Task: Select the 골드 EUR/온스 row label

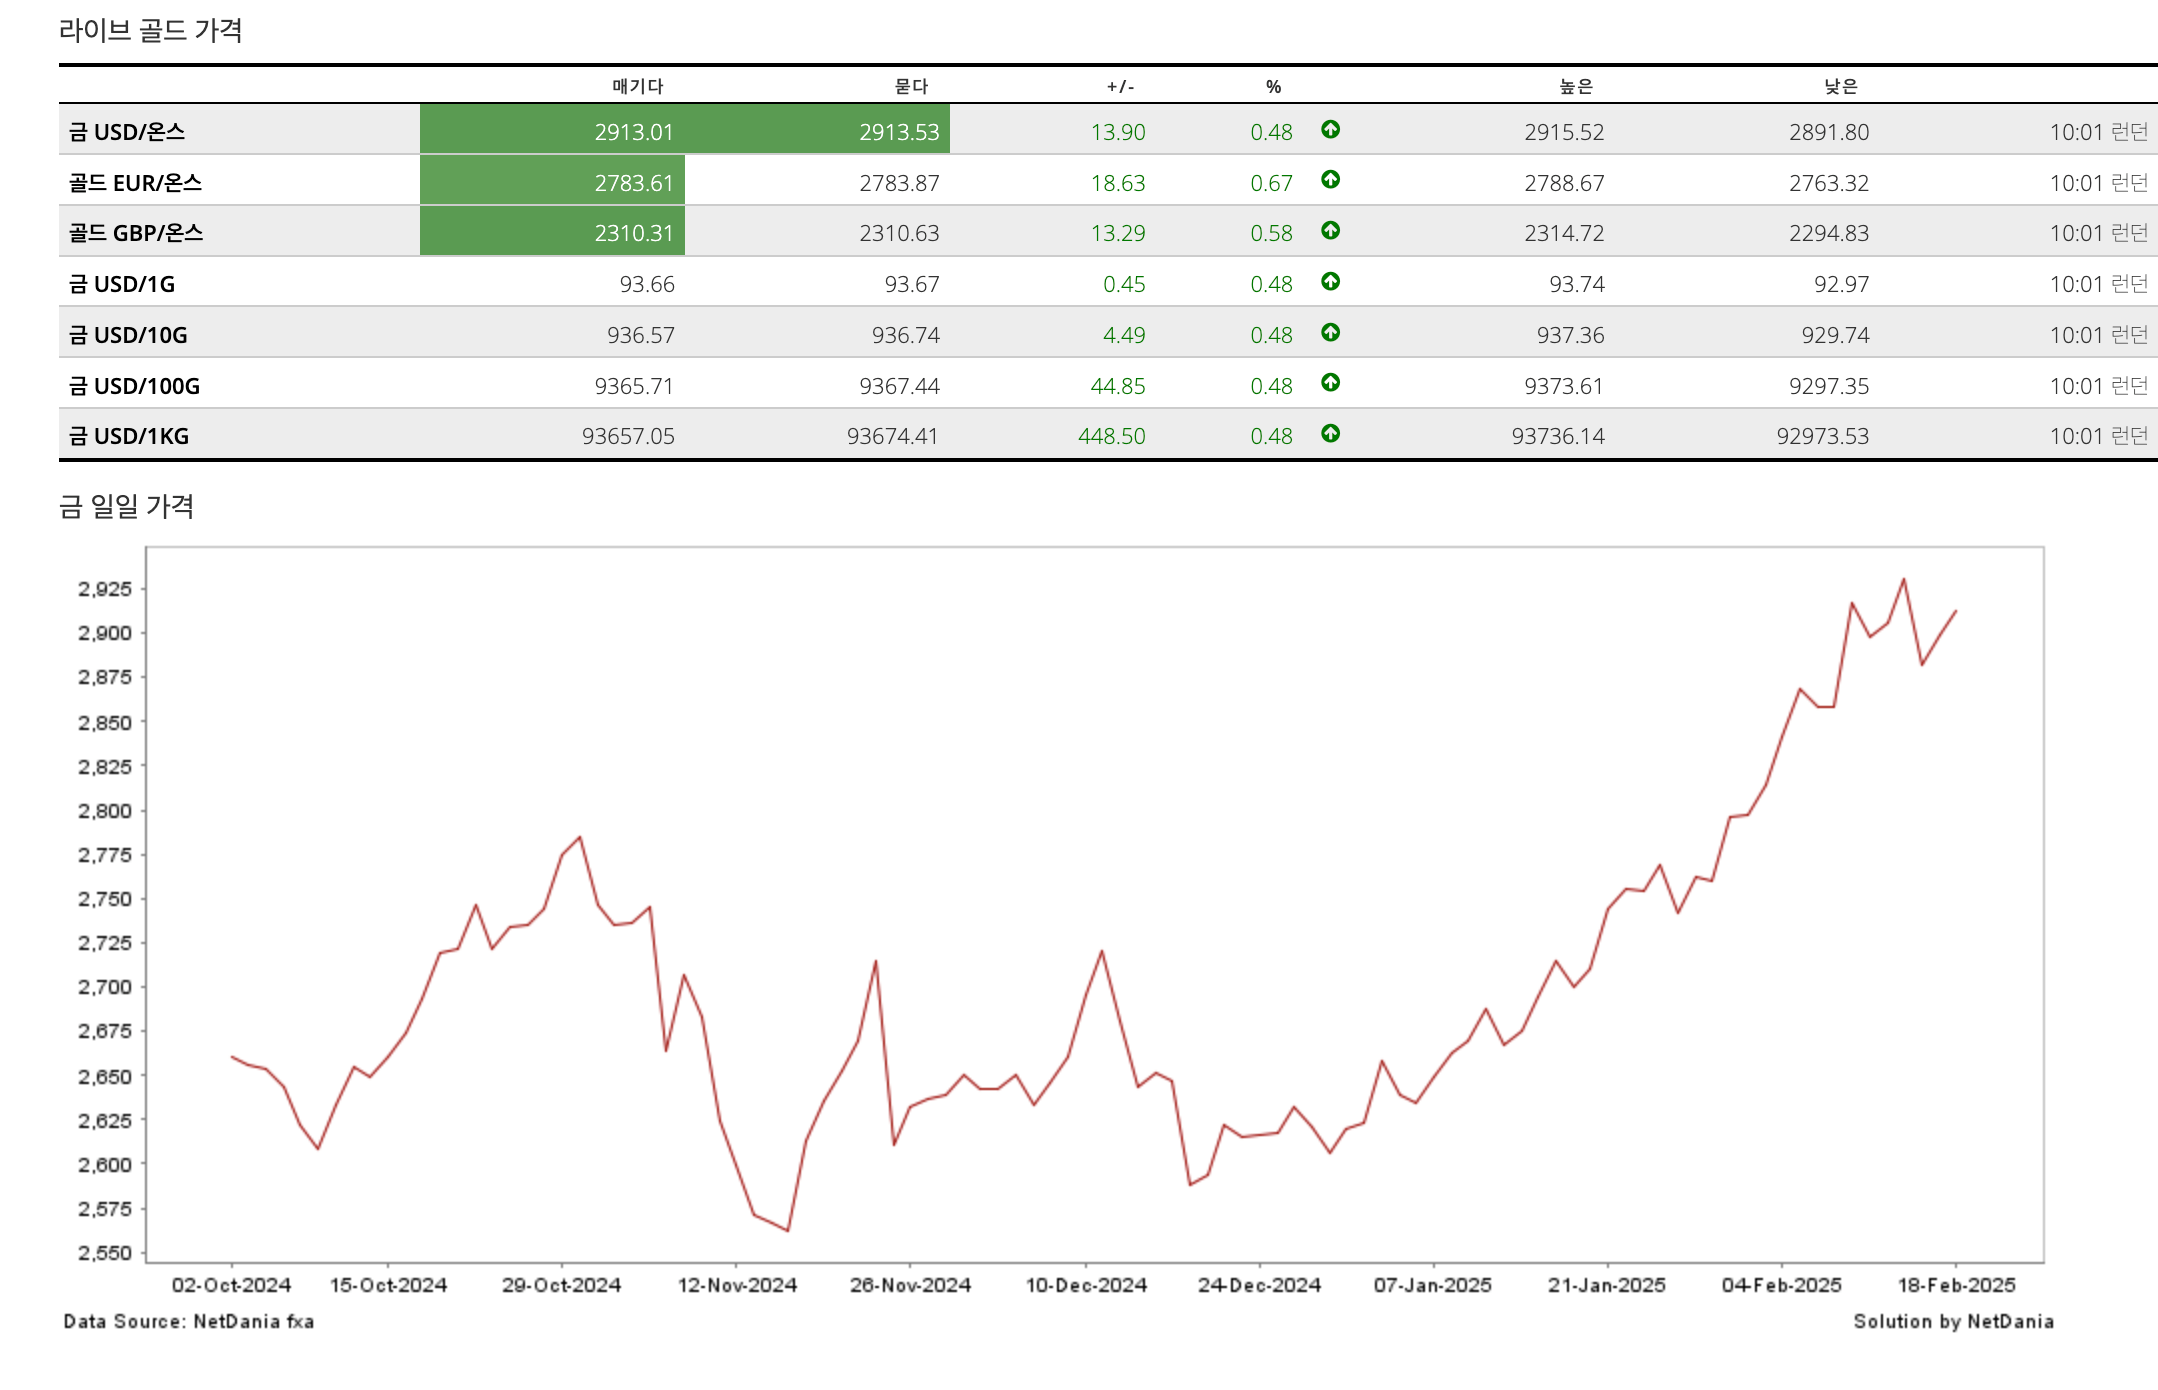Action: 135,183
